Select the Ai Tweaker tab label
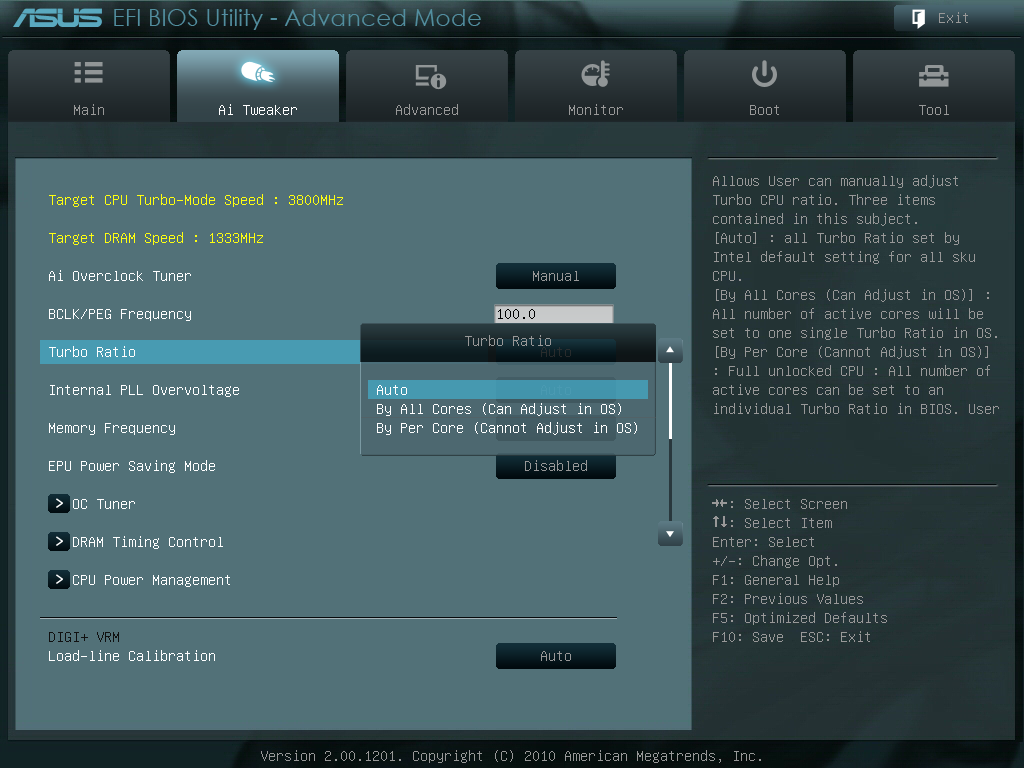This screenshot has width=1024, height=768. click(257, 110)
